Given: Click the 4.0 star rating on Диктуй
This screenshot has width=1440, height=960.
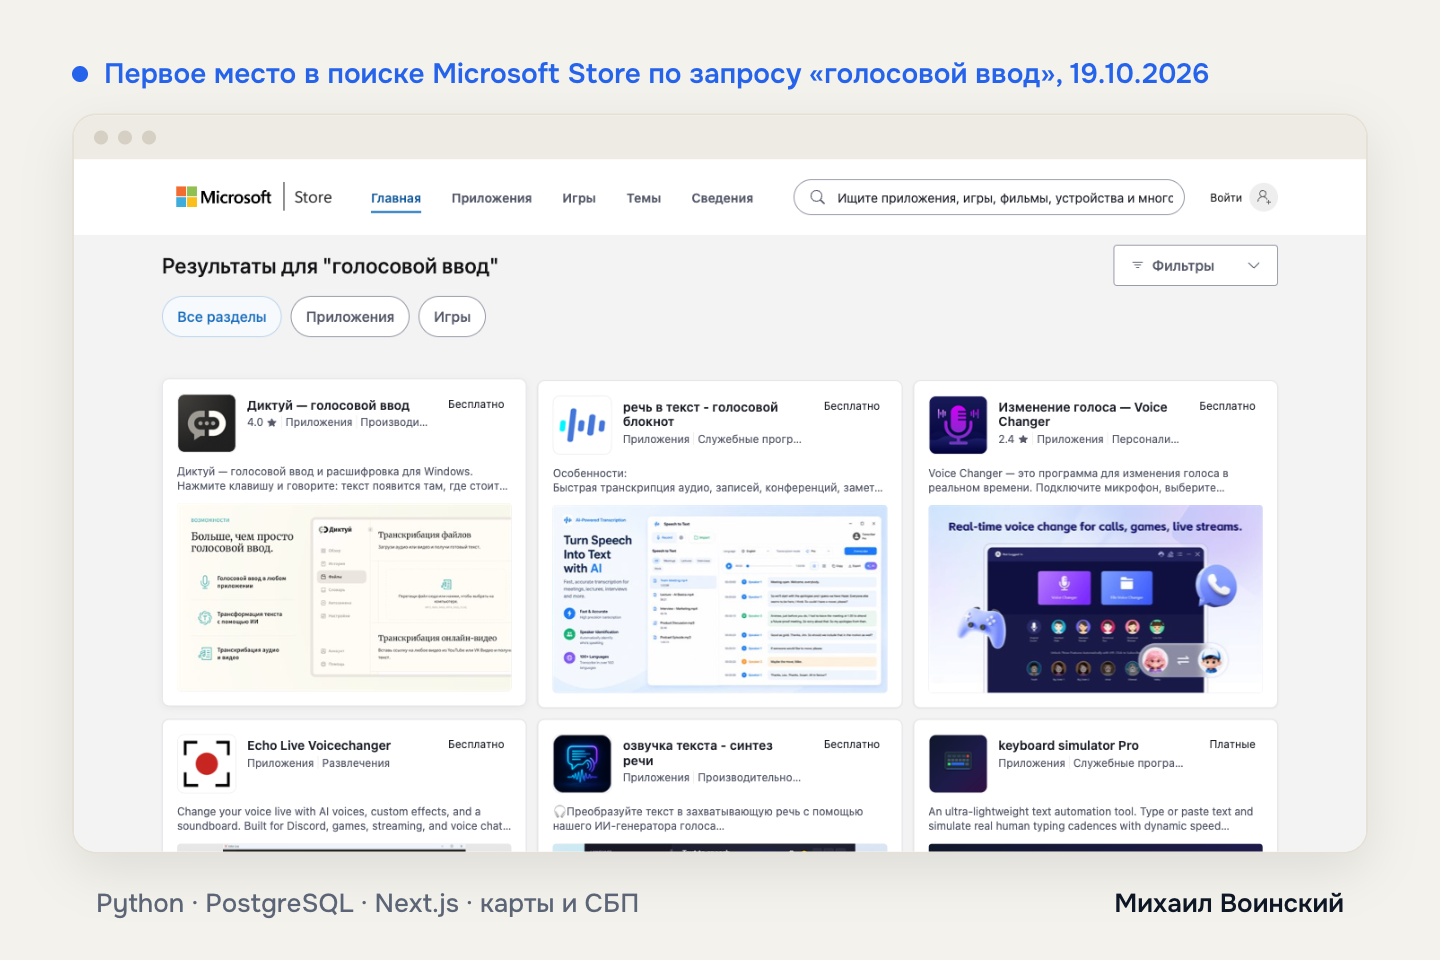Looking at the screenshot, I should [x=262, y=422].
